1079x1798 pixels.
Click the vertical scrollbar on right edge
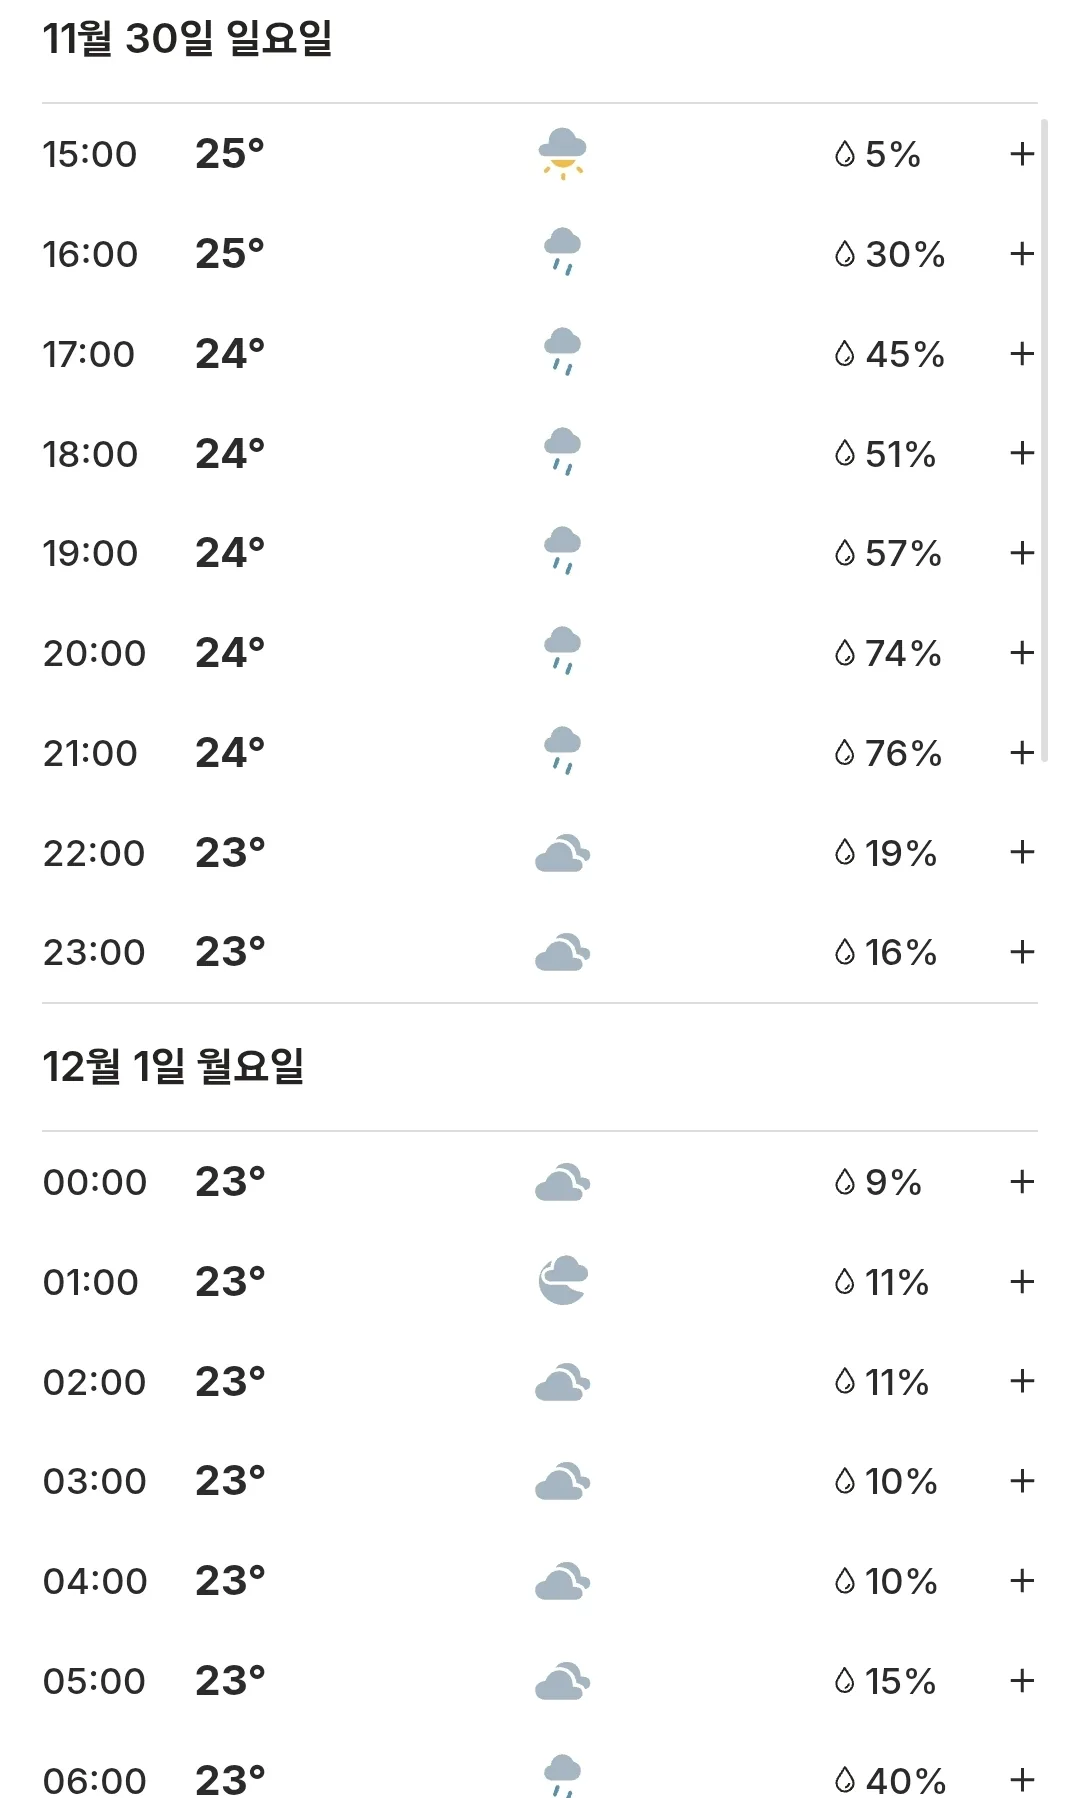click(1044, 440)
